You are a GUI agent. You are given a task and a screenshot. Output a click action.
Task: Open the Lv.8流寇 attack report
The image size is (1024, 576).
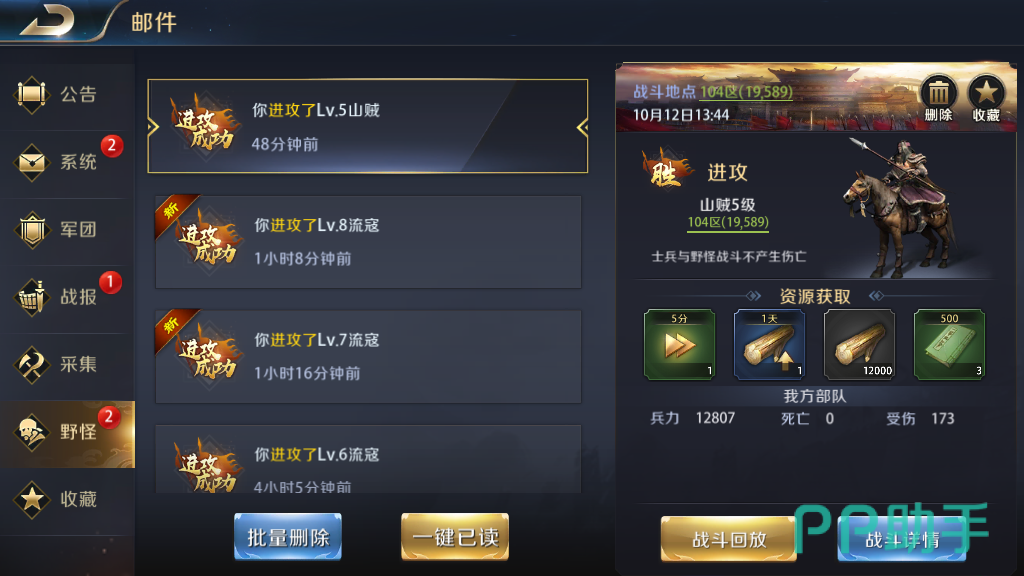[368, 242]
